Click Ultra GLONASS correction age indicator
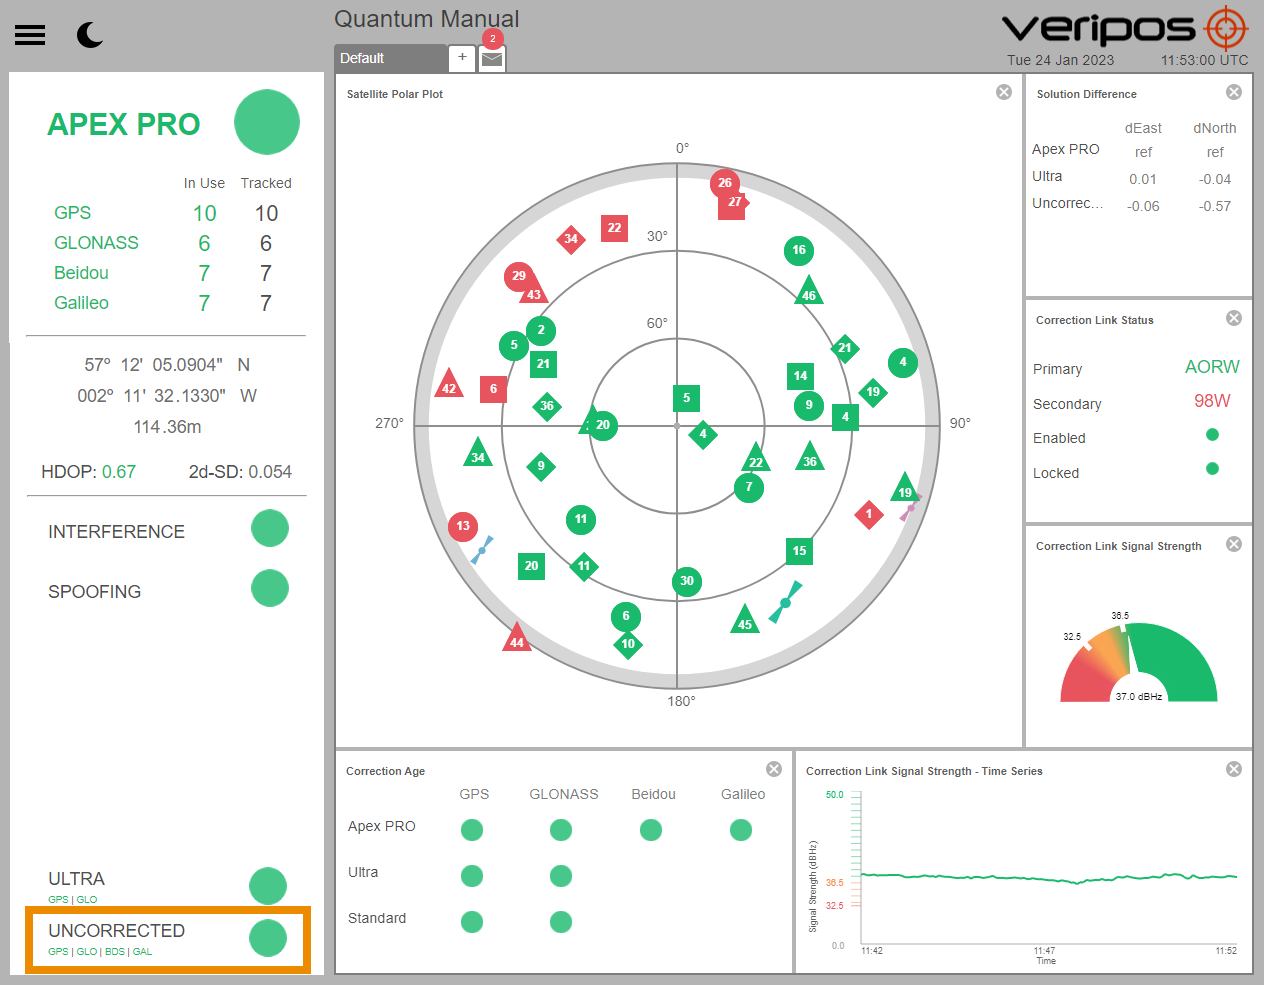1264x985 pixels. tap(561, 876)
